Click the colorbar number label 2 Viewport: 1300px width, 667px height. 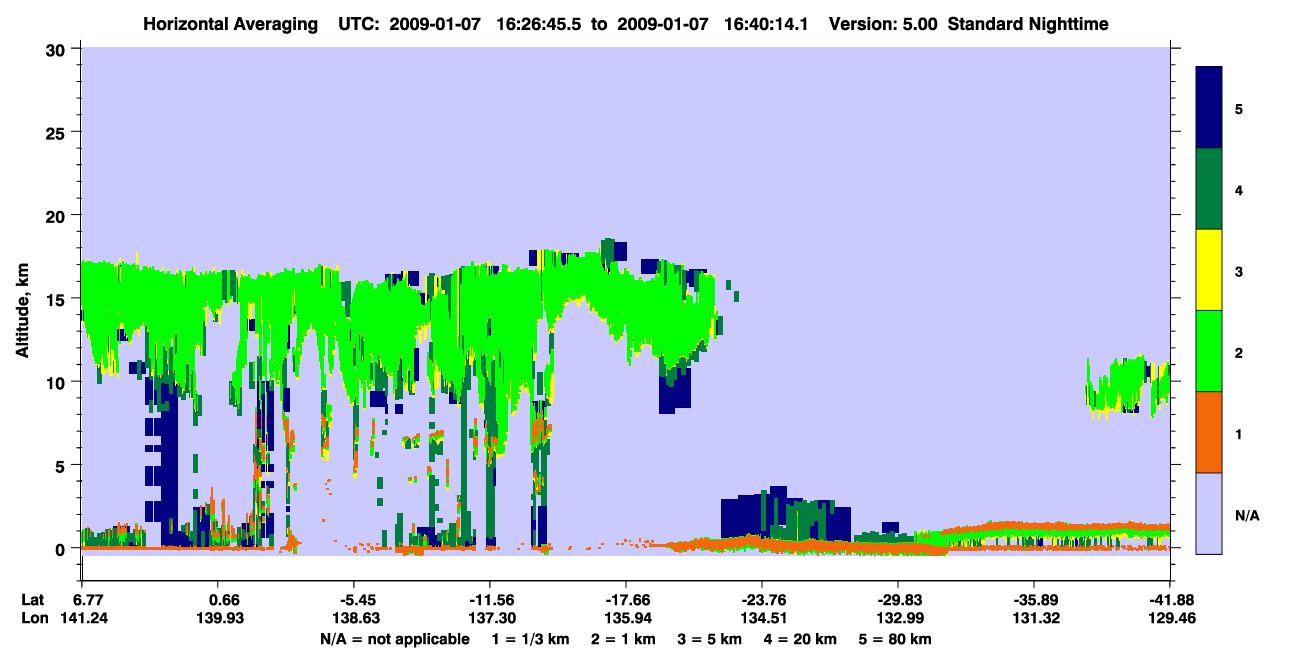pos(1239,351)
